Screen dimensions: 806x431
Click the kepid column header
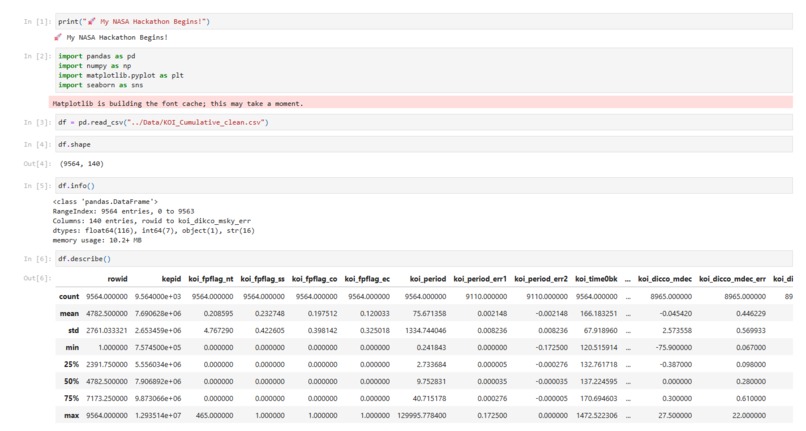(x=171, y=279)
